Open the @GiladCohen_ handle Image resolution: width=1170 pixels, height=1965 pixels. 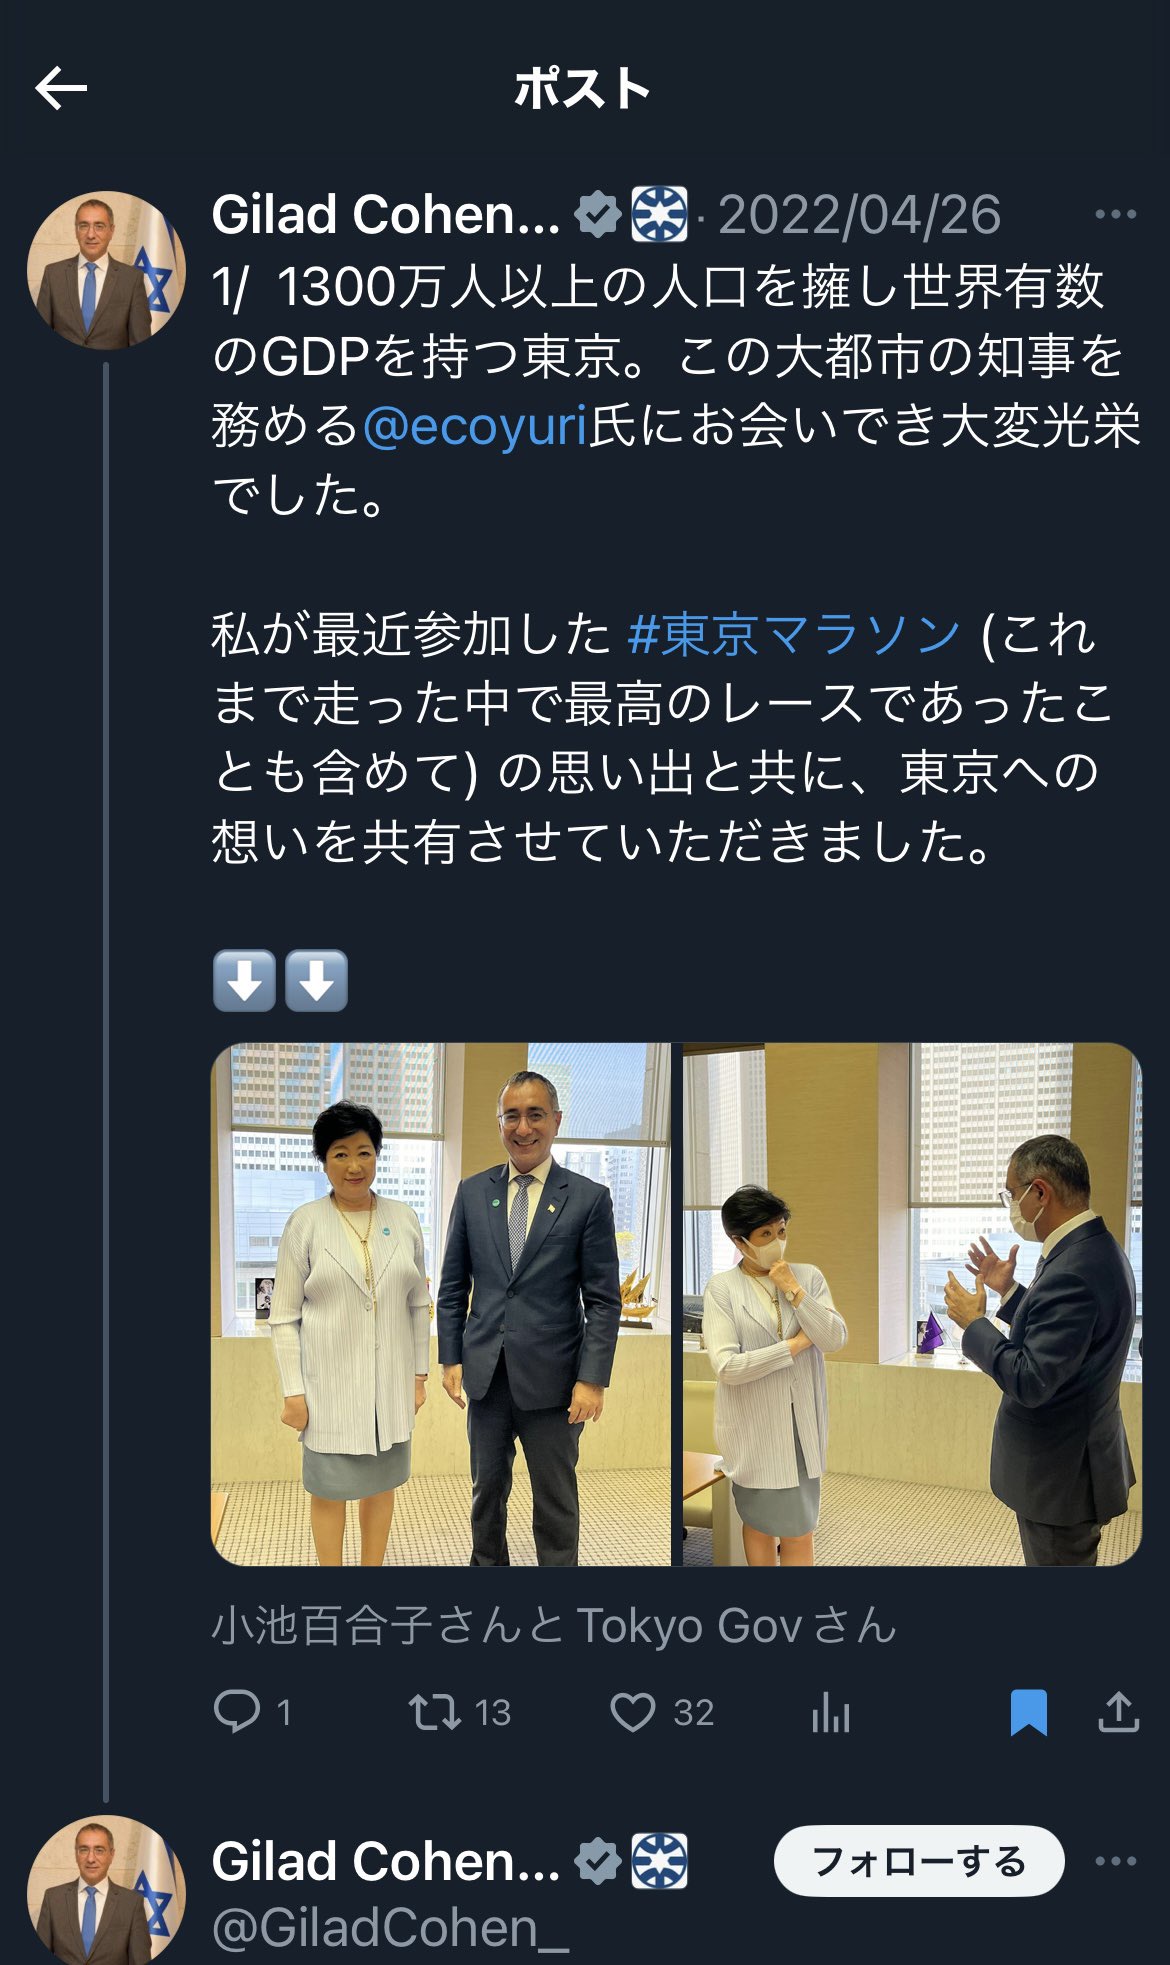click(390, 1929)
